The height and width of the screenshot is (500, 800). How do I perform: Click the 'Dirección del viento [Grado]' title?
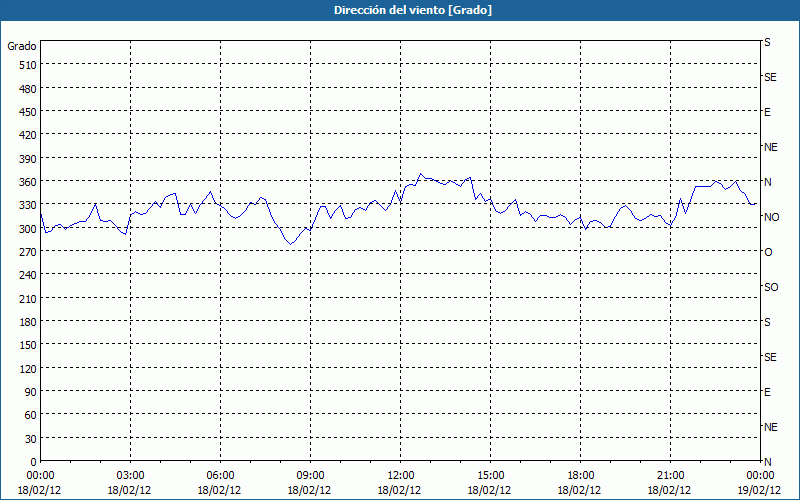413,10
